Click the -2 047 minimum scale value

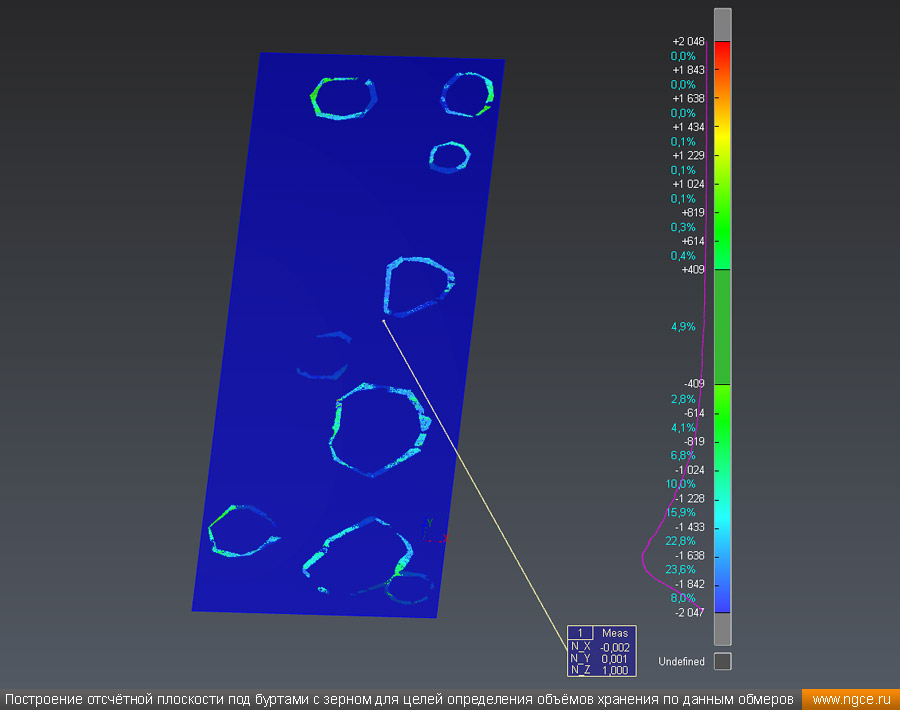[688, 612]
